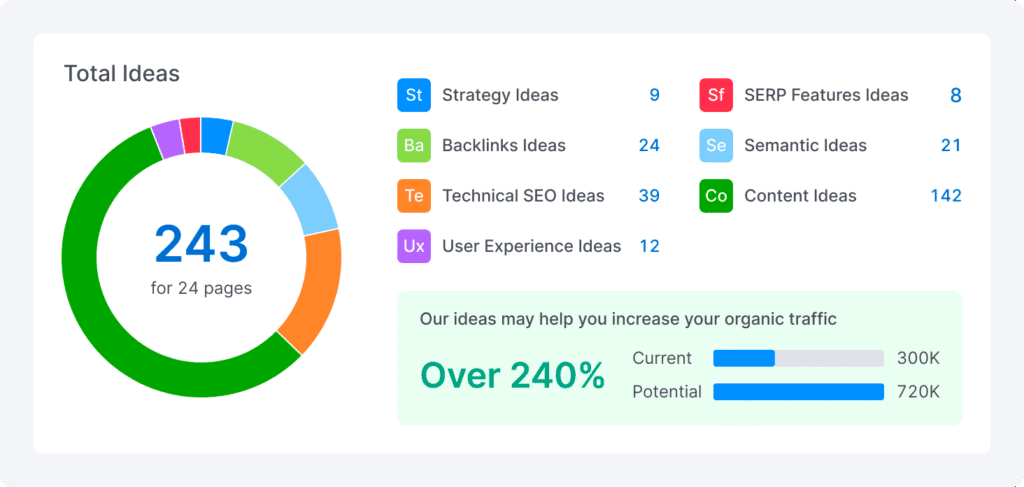Click the SERP Features Ideas label

click(x=826, y=95)
